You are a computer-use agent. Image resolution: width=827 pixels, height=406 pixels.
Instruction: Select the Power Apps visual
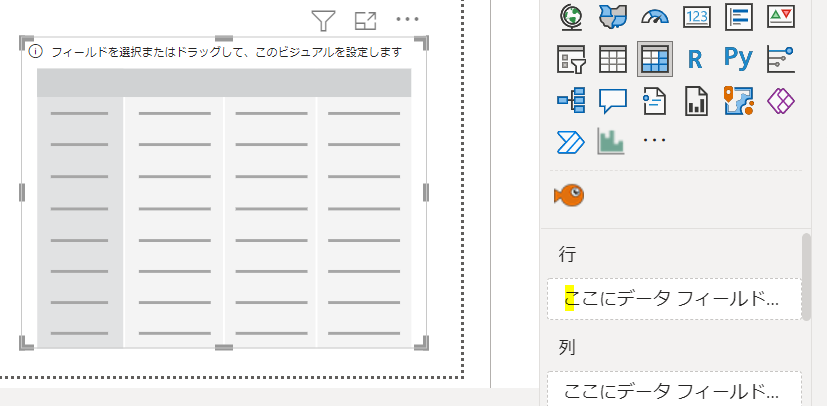[x=780, y=100]
